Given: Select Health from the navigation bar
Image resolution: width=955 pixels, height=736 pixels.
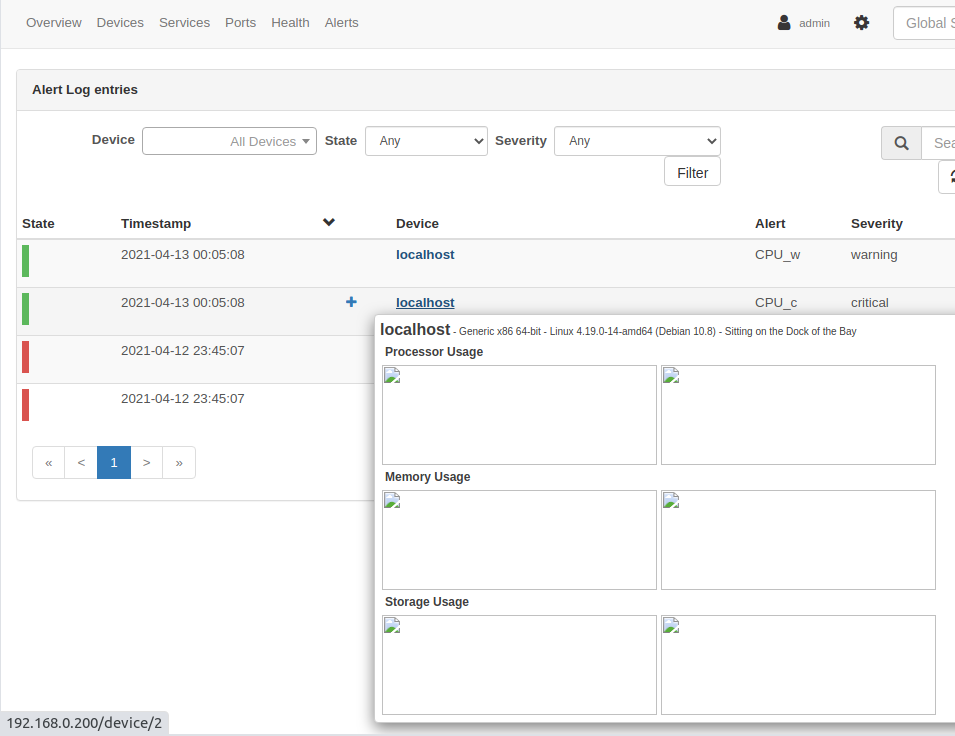Looking at the screenshot, I should pyautogui.click(x=290, y=22).
